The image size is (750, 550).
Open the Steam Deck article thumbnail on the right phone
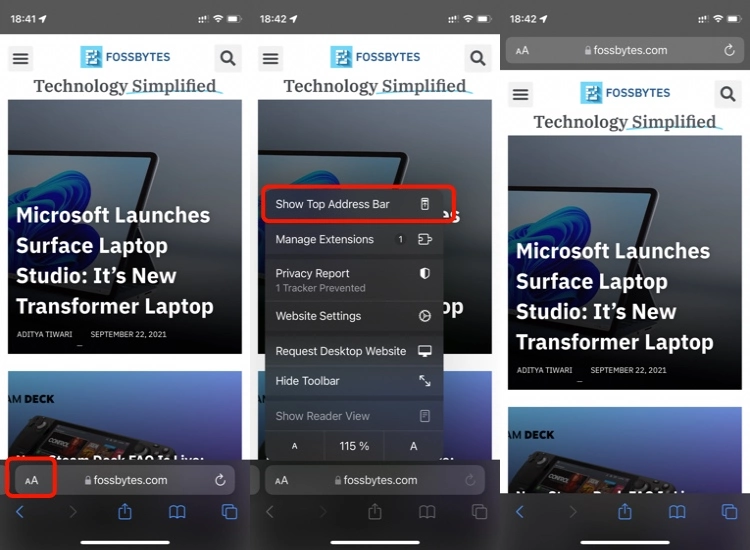coord(625,450)
